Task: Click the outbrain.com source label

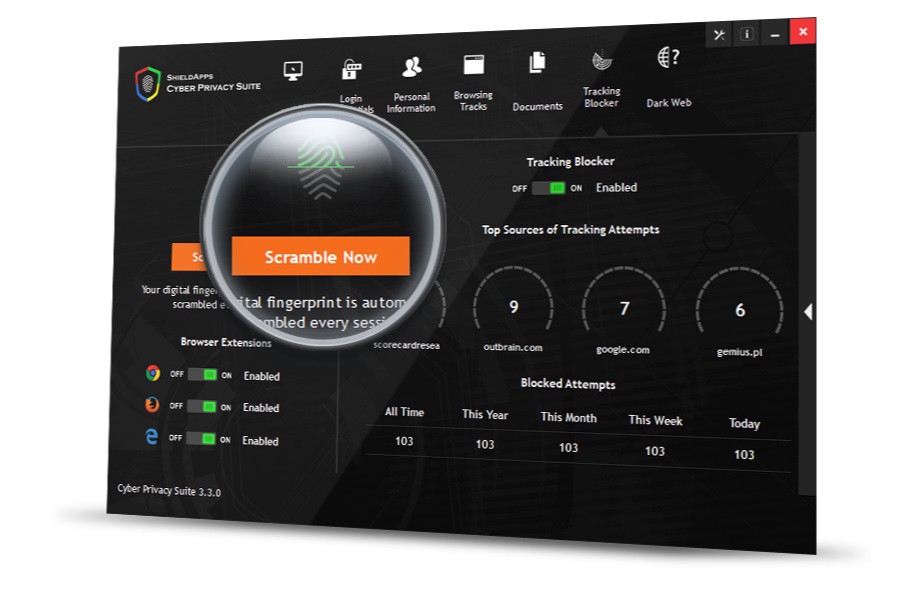Action: 513,347
